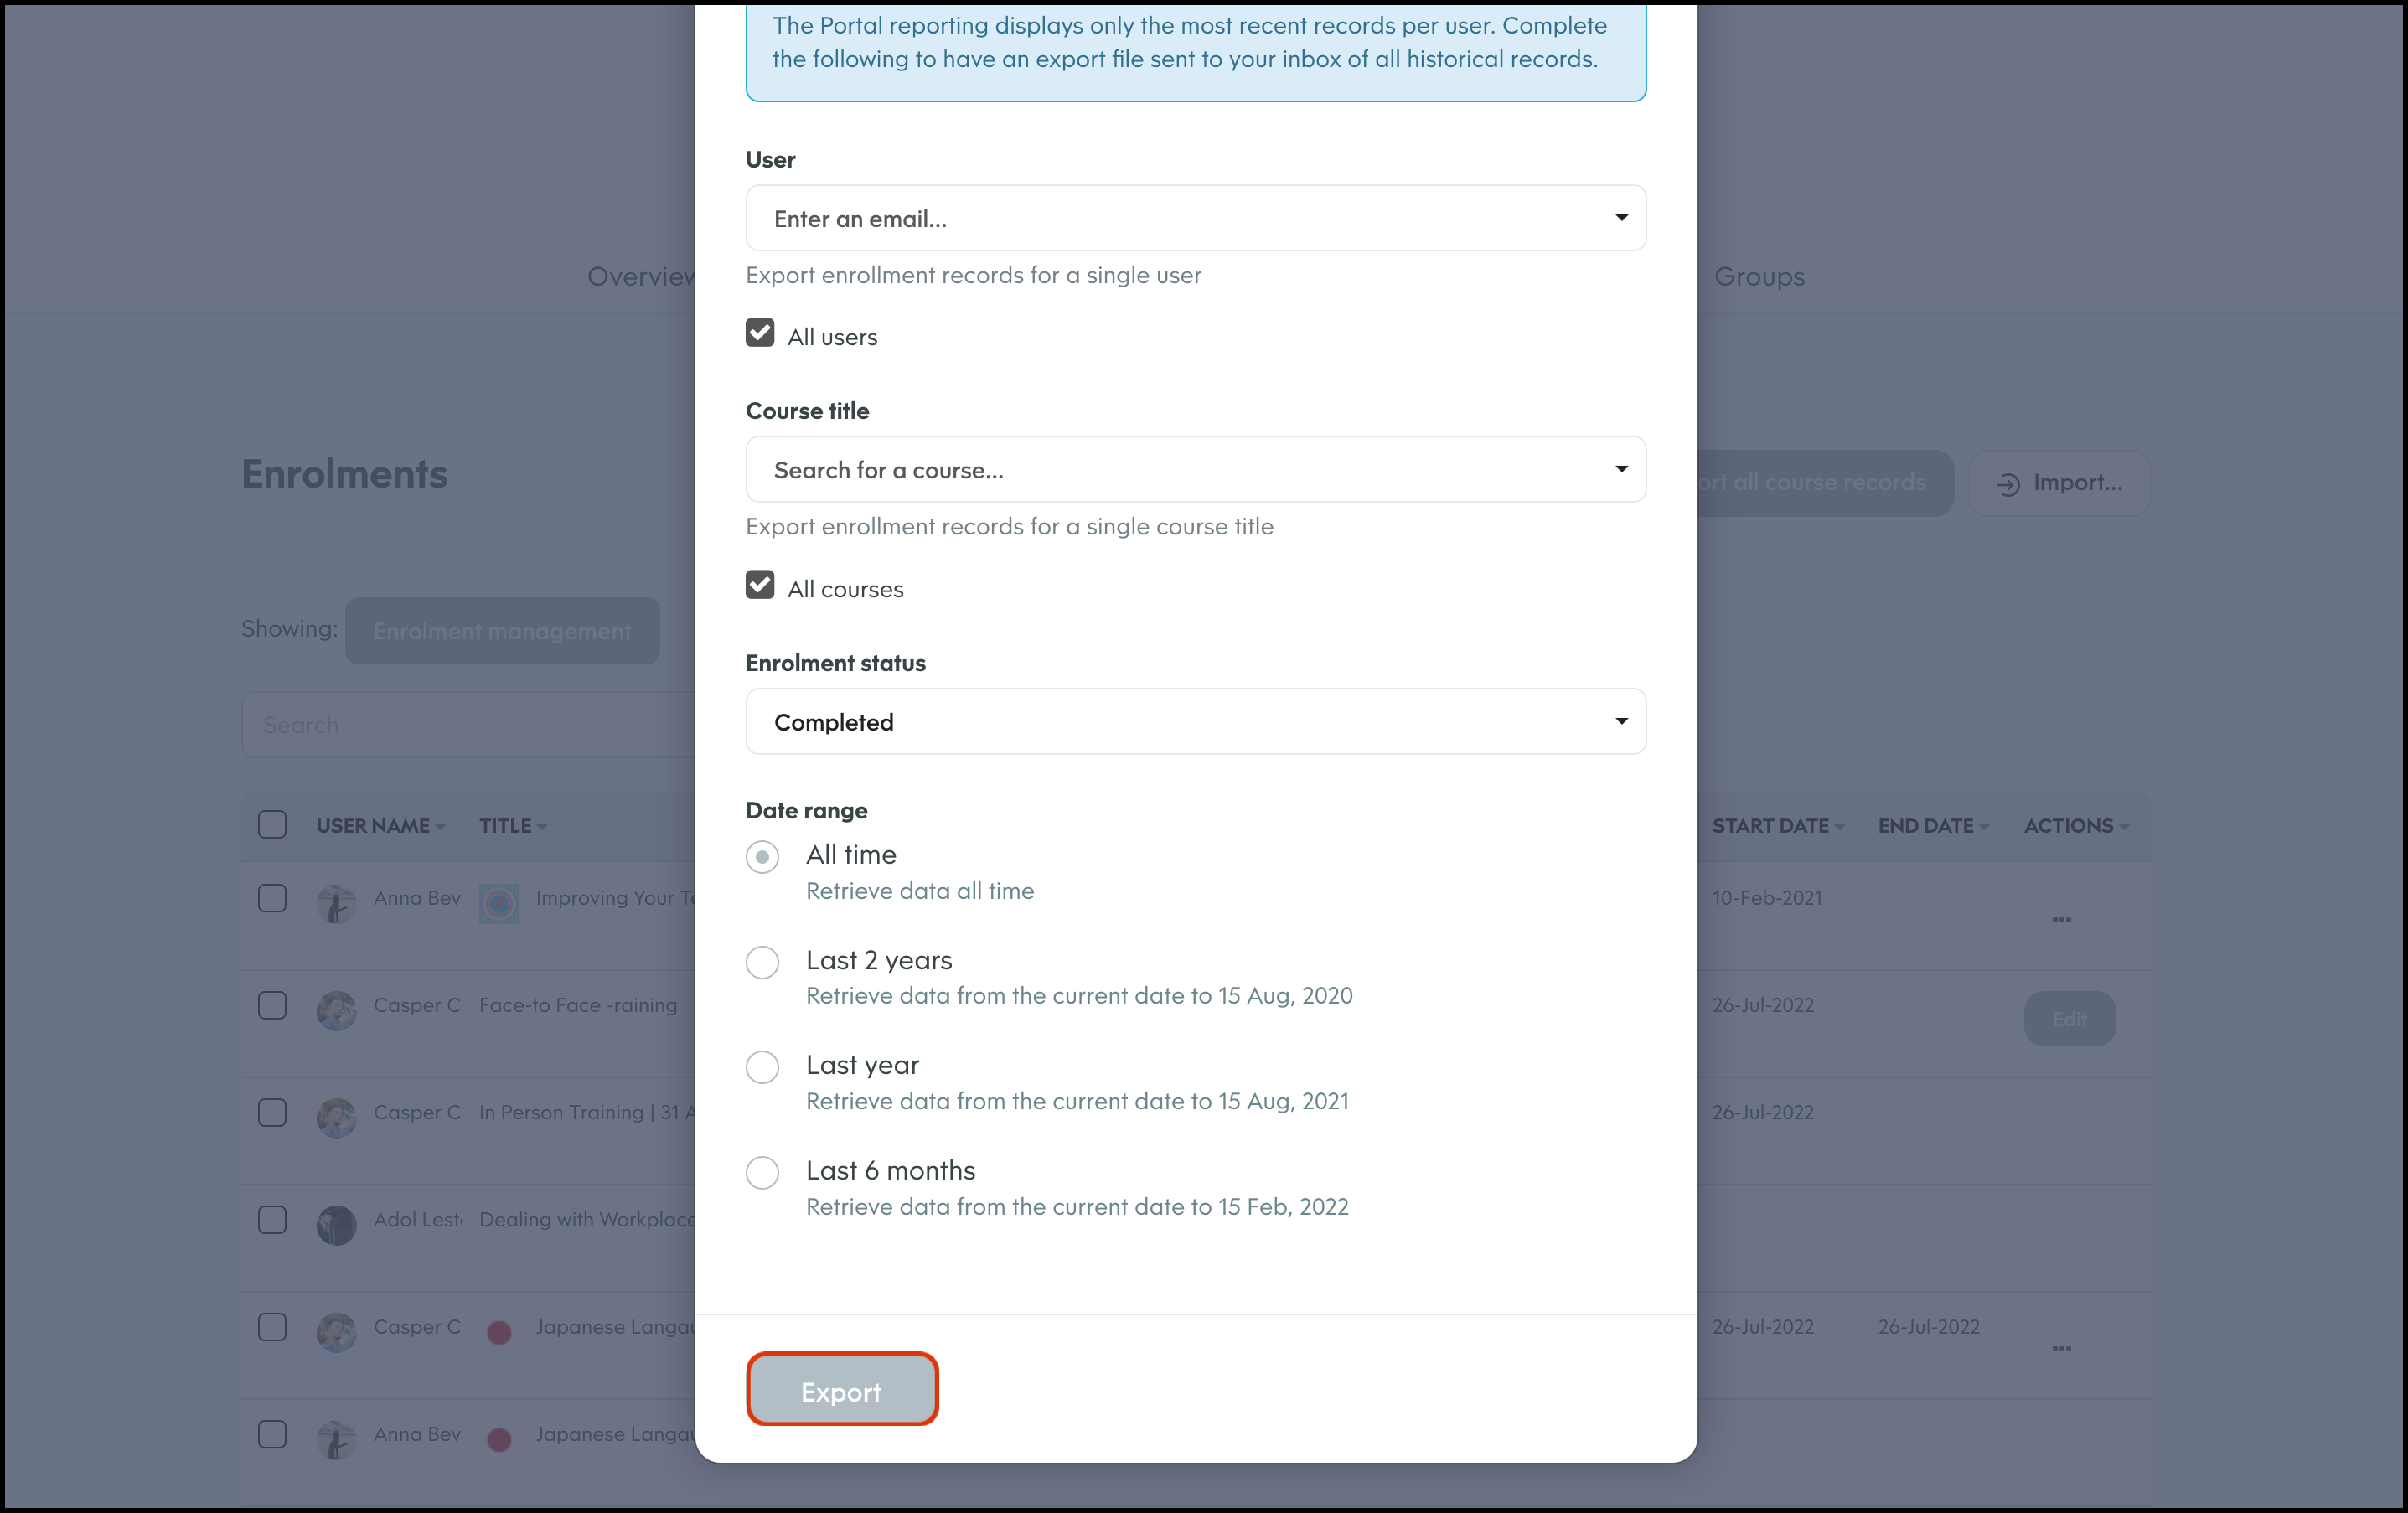This screenshot has width=2408, height=1513.
Task: Open the Enrolment status Completed dropdown
Action: [1195, 721]
